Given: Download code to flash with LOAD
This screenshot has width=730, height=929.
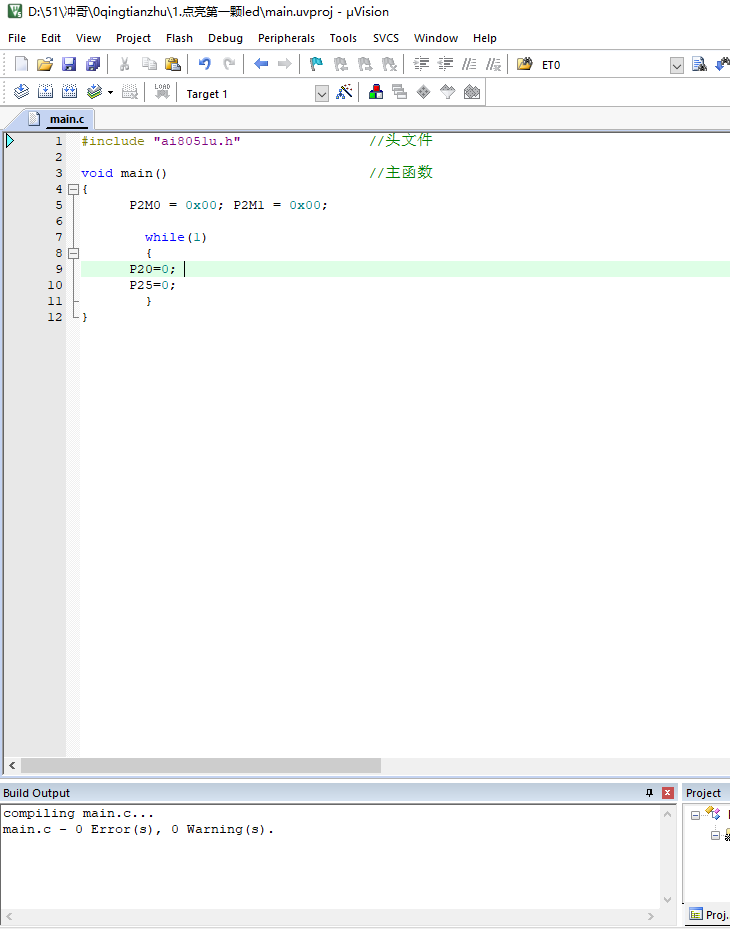Looking at the screenshot, I should coord(162,92).
